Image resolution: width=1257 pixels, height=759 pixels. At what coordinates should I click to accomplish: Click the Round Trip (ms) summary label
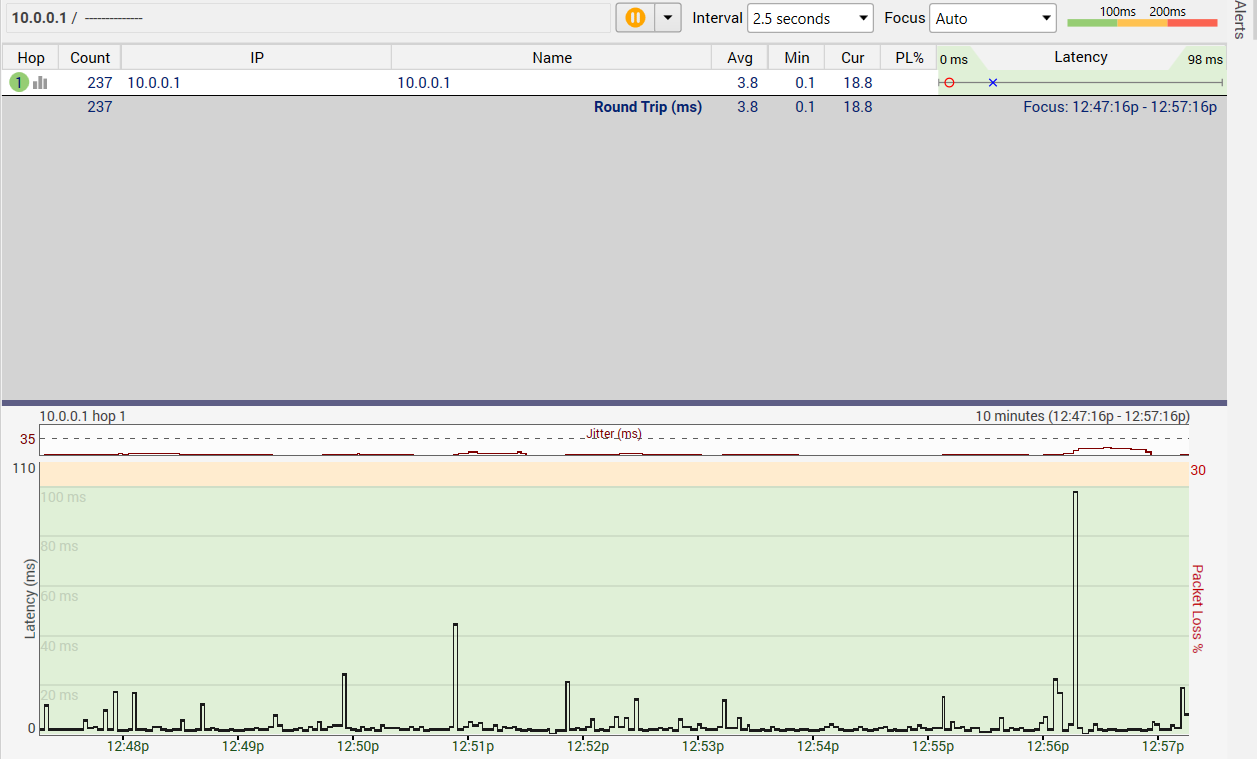(648, 107)
